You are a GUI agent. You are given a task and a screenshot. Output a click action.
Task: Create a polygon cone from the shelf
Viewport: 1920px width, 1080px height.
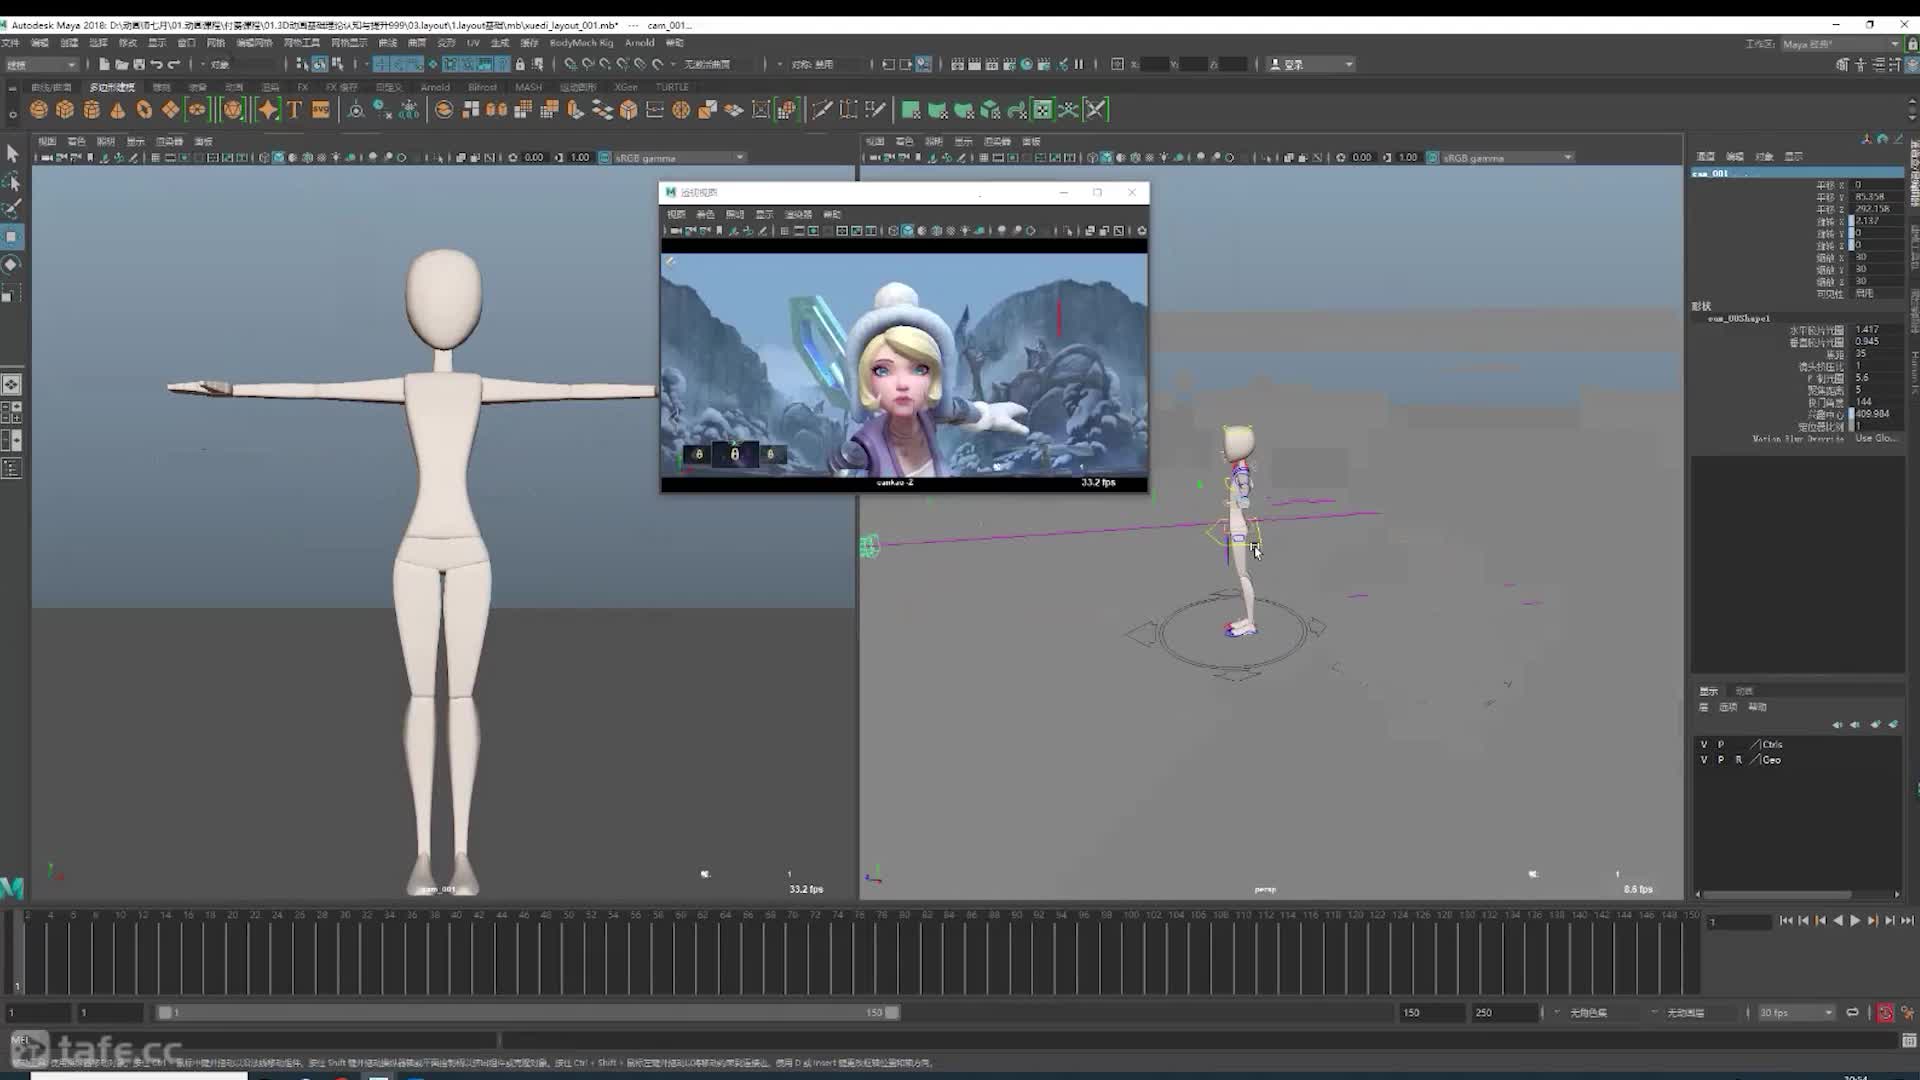118,110
